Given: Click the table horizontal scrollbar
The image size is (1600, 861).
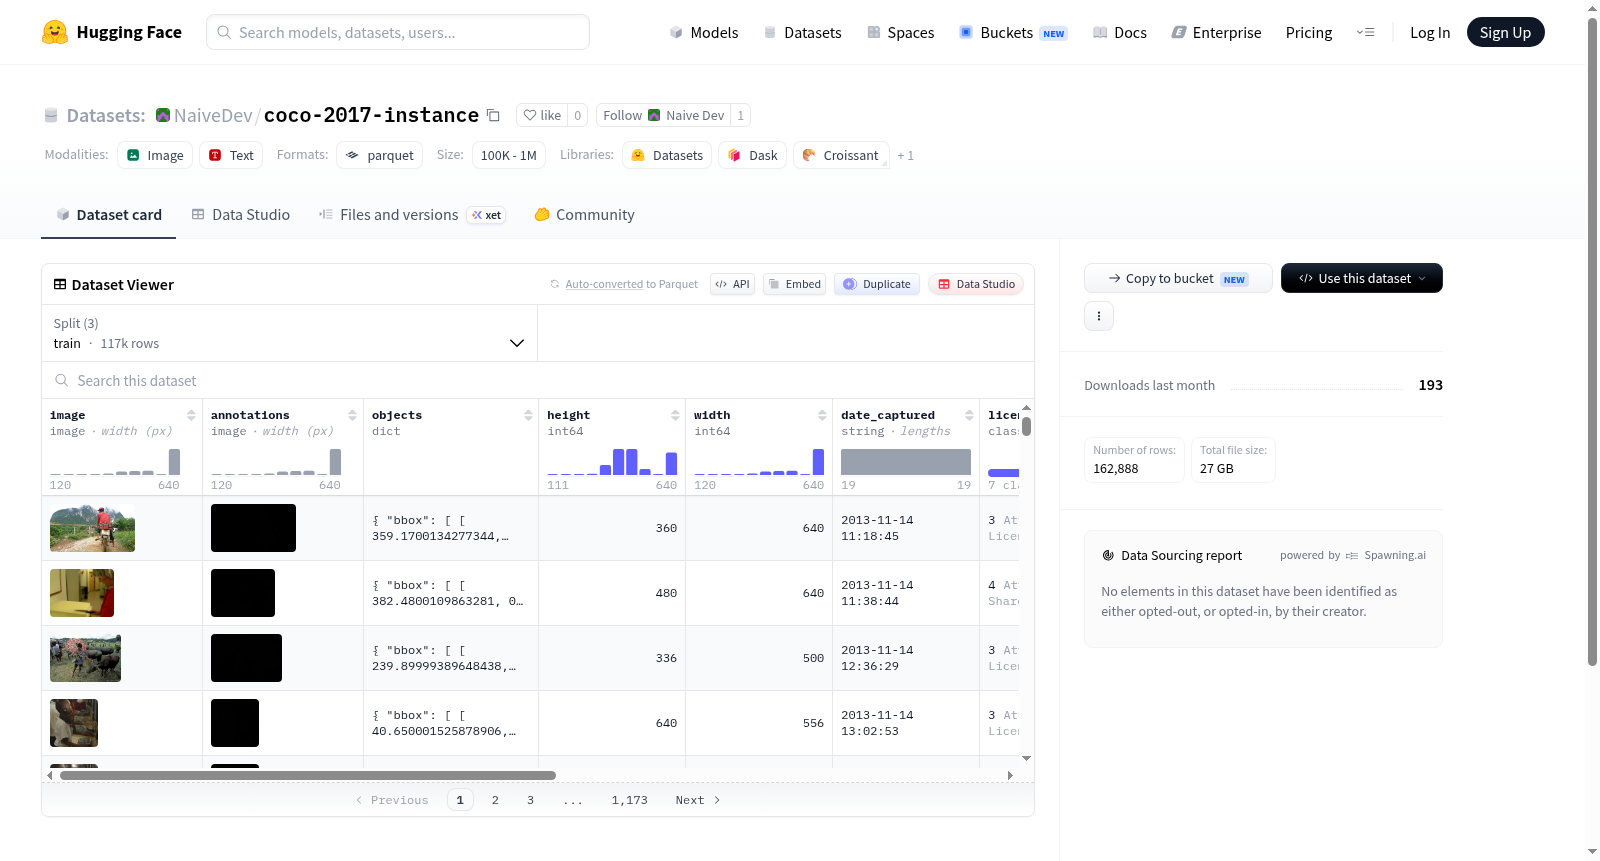Looking at the screenshot, I should click(308, 775).
